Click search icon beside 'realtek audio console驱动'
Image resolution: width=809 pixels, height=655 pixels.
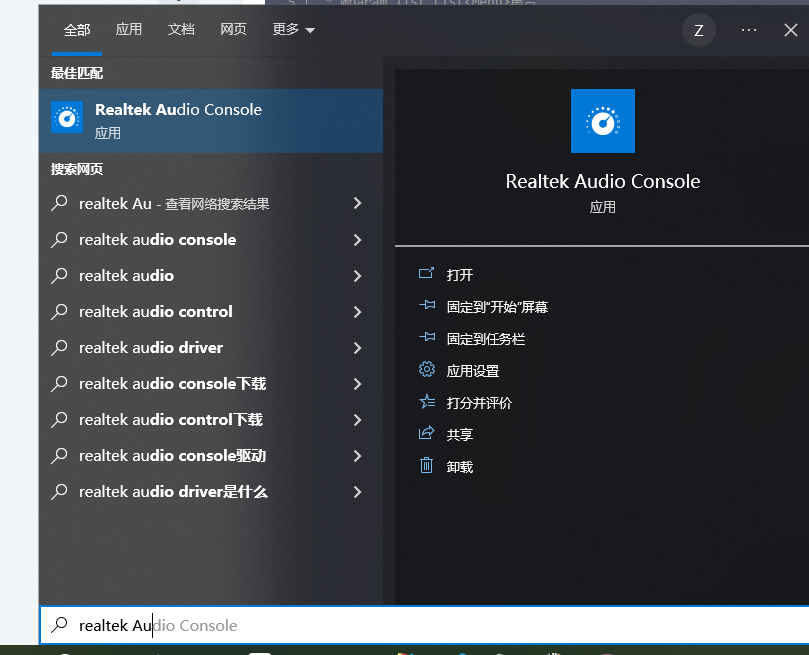tap(59, 455)
